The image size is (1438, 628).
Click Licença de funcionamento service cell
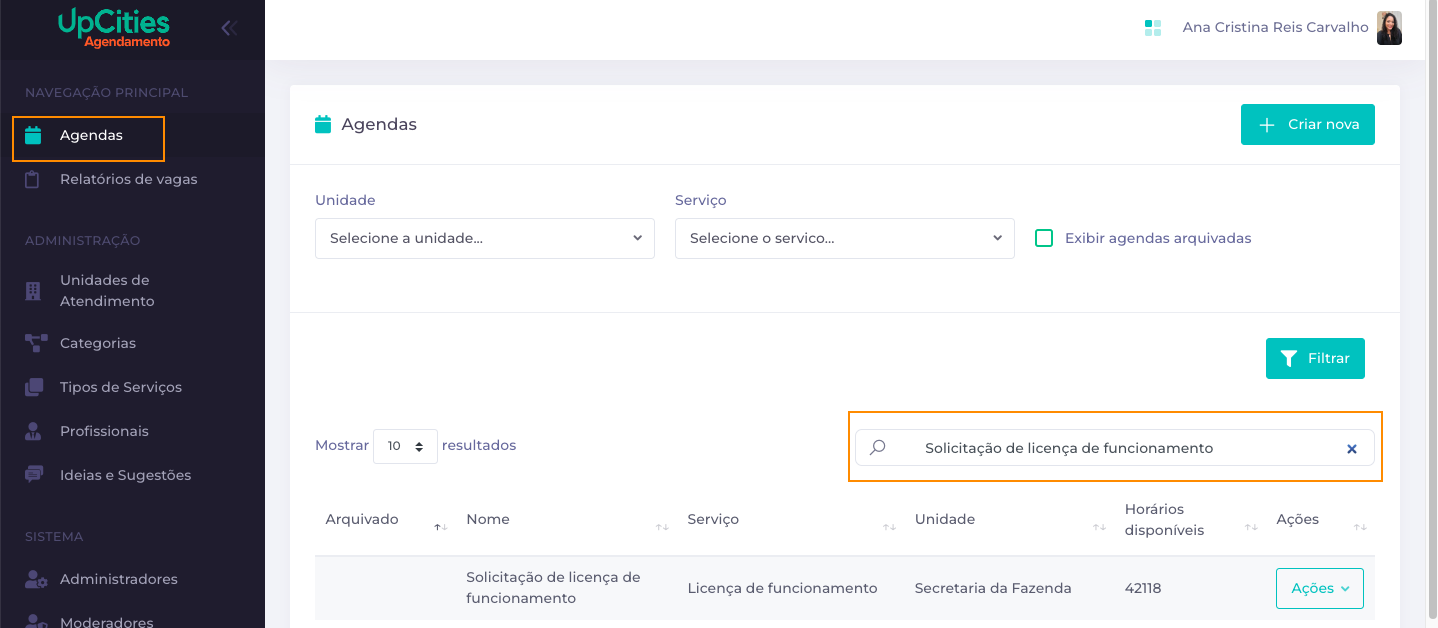782,588
